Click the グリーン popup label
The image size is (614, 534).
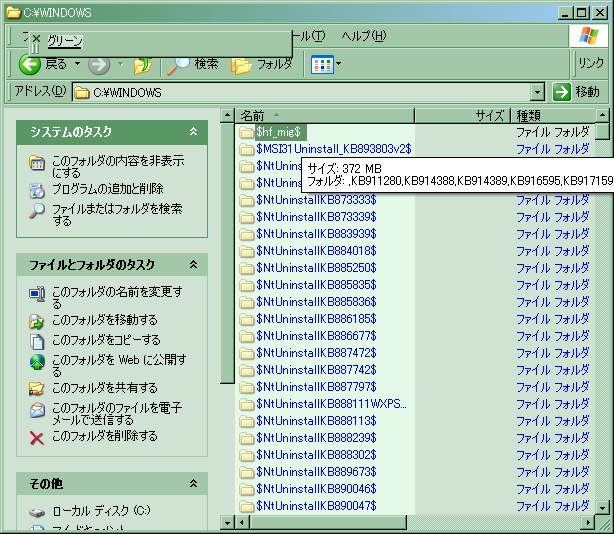[x=65, y=41]
